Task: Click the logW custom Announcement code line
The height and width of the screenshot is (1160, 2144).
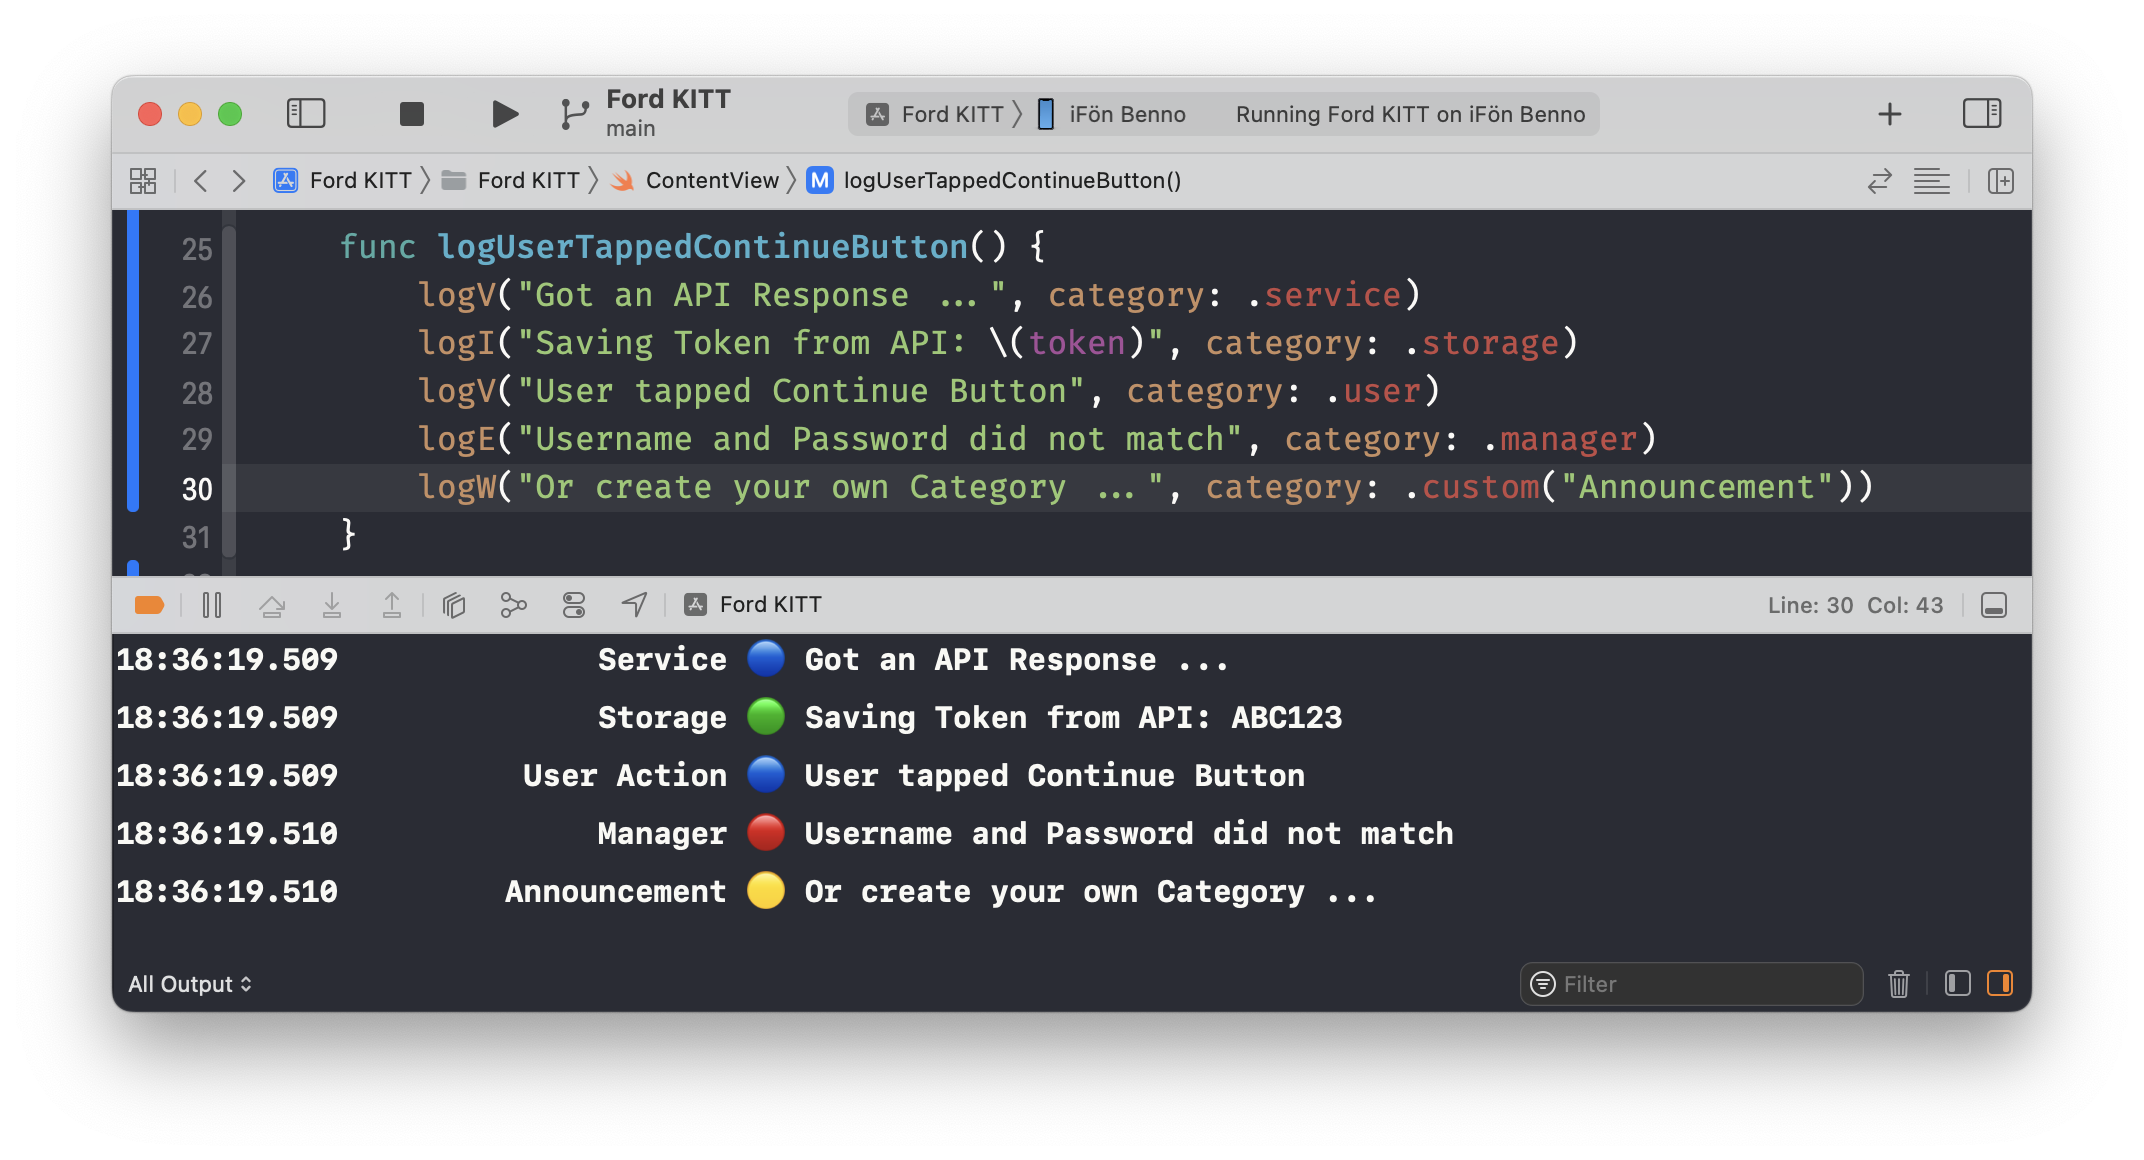Action: click(x=1145, y=487)
